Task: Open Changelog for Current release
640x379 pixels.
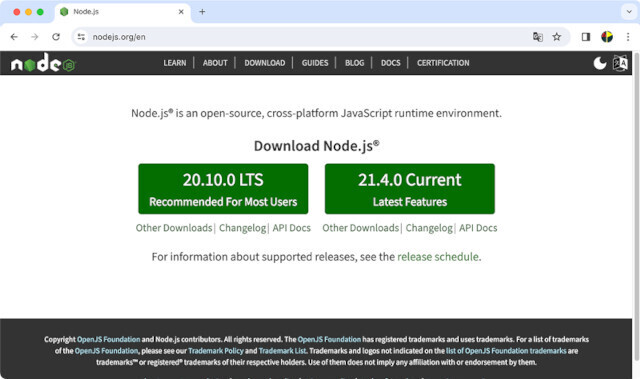Action: [x=429, y=228]
